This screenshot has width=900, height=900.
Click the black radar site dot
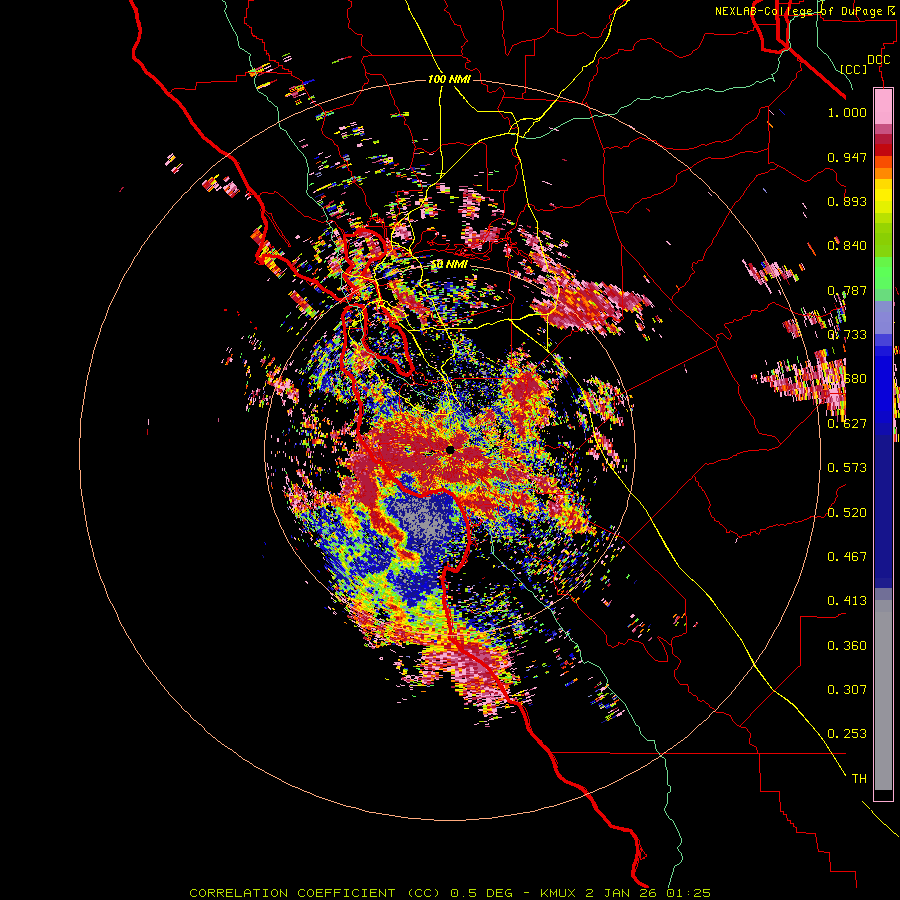click(x=450, y=449)
